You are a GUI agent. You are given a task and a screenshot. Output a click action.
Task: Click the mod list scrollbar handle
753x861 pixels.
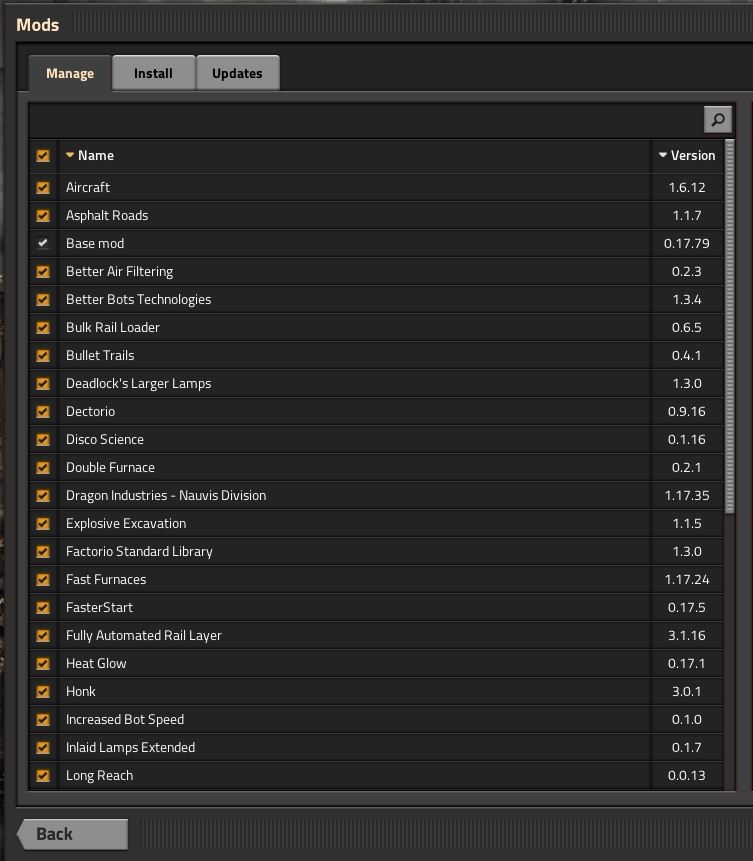pyautogui.click(x=729, y=327)
